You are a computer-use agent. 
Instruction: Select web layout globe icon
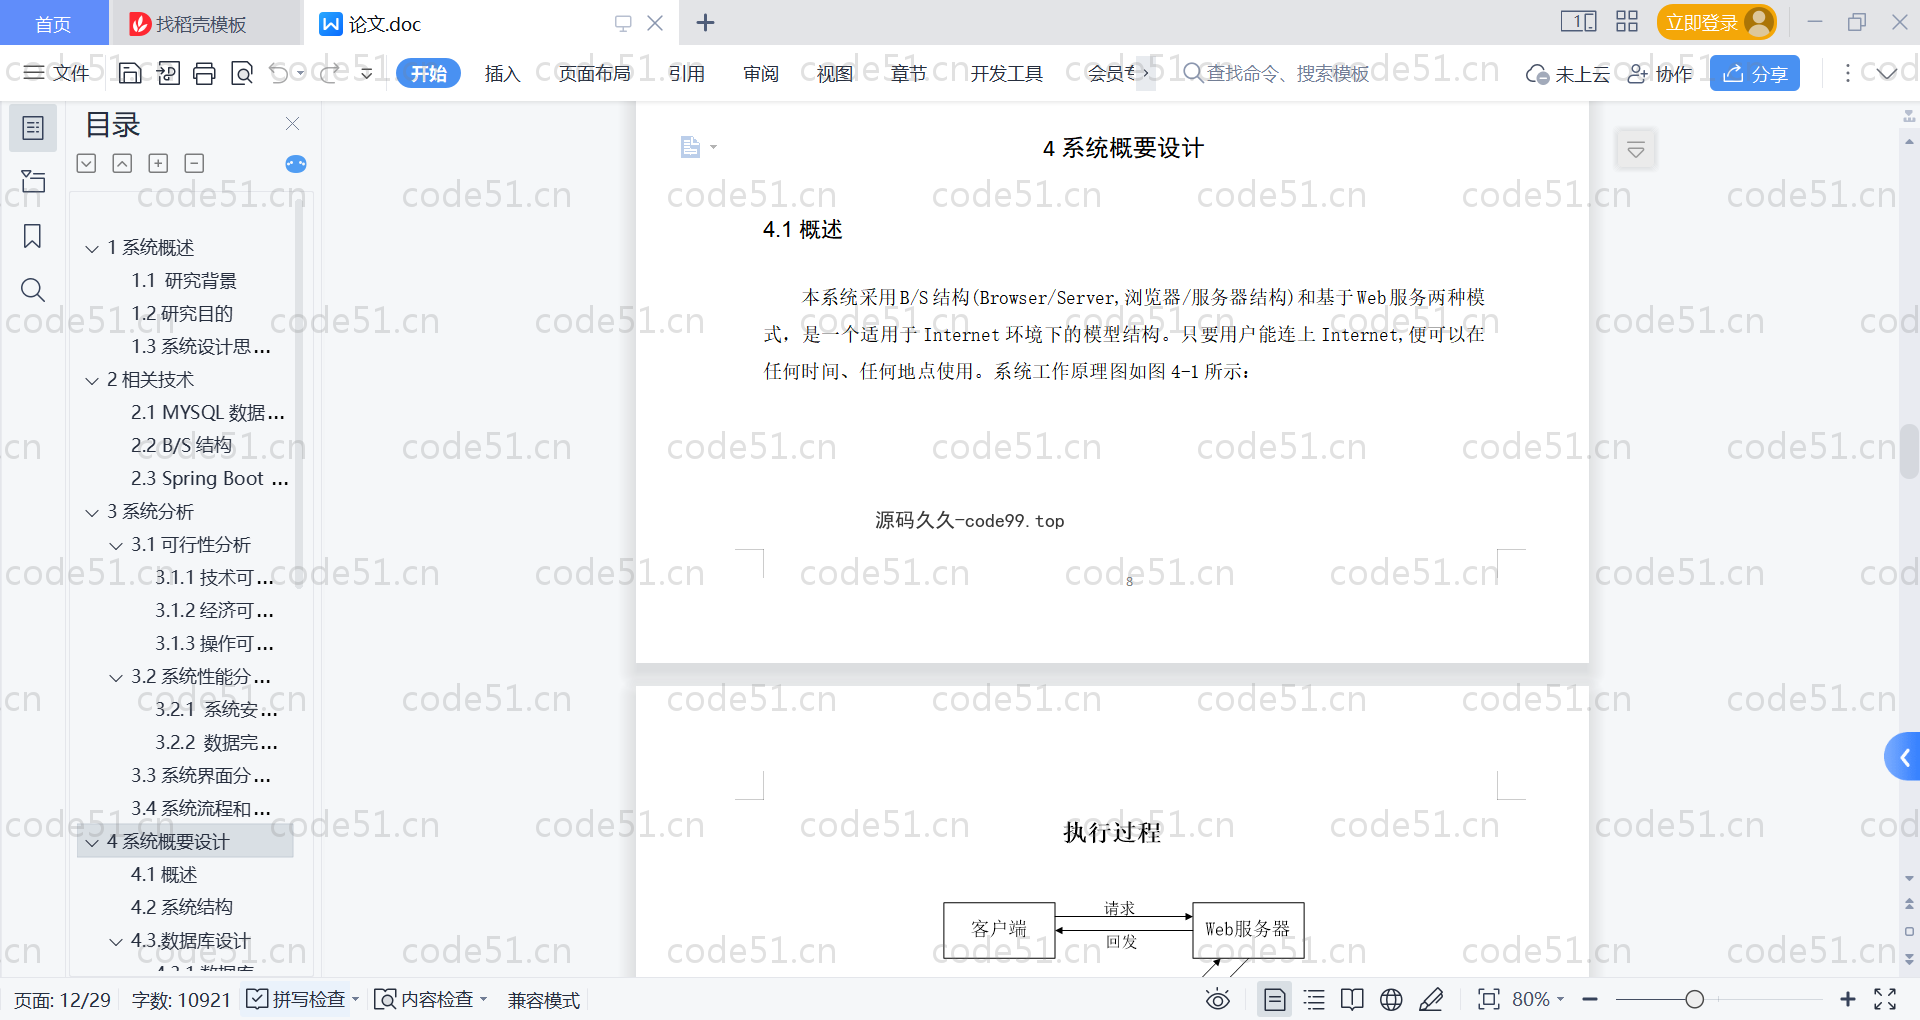1391,999
